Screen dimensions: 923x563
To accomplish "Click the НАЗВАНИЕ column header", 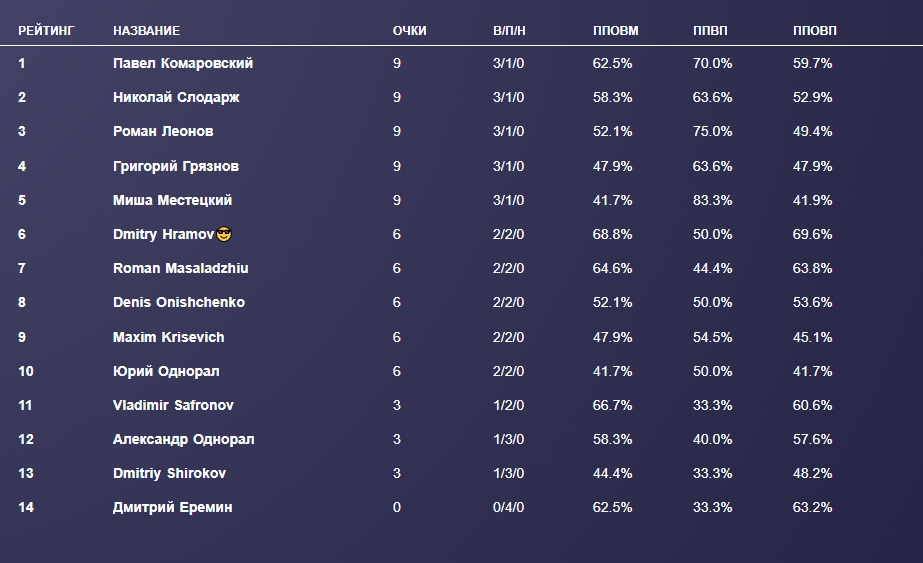I will [x=147, y=31].
